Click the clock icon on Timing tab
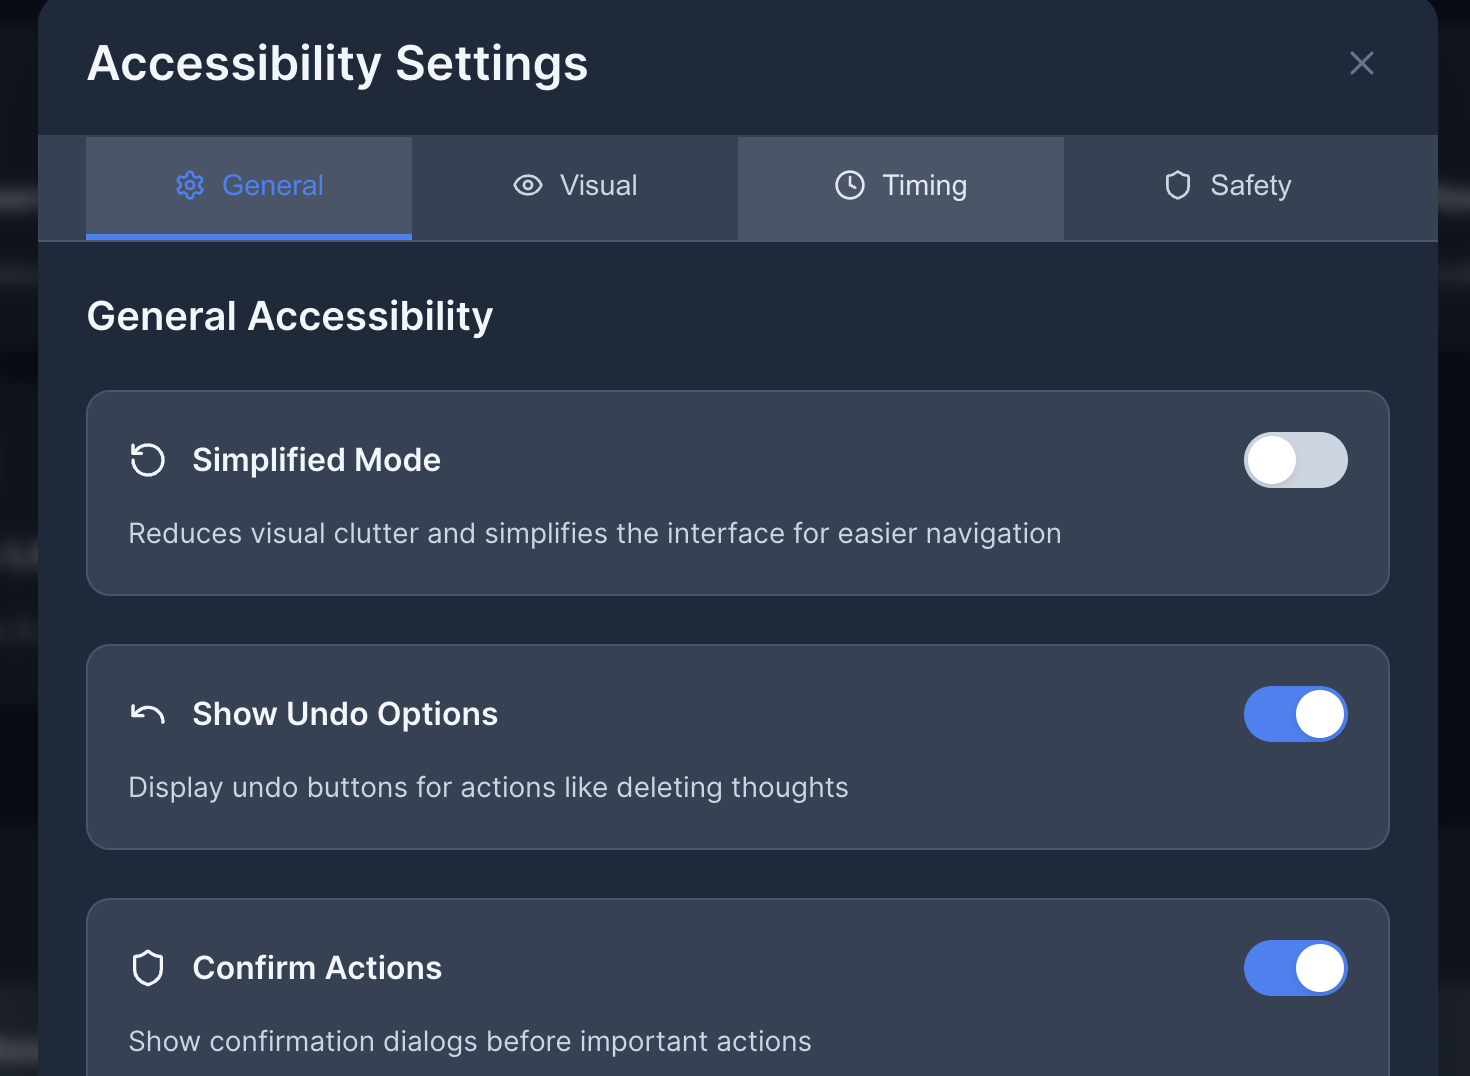Screen dimensions: 1470x1076 [x=850, y=185]
